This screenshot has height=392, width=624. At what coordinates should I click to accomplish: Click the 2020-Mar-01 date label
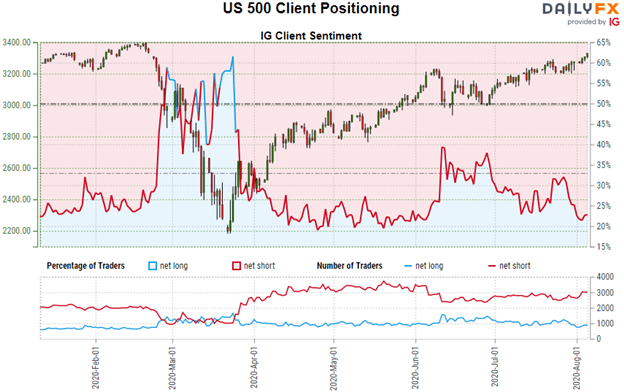pos(172,367)
